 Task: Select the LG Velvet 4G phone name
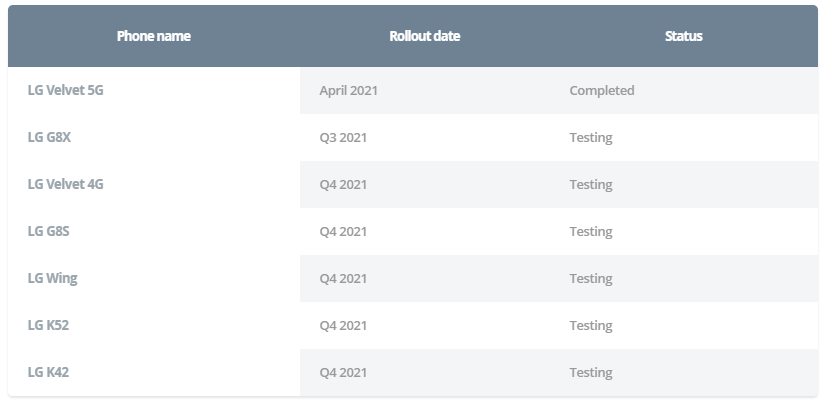pos(66,184)
